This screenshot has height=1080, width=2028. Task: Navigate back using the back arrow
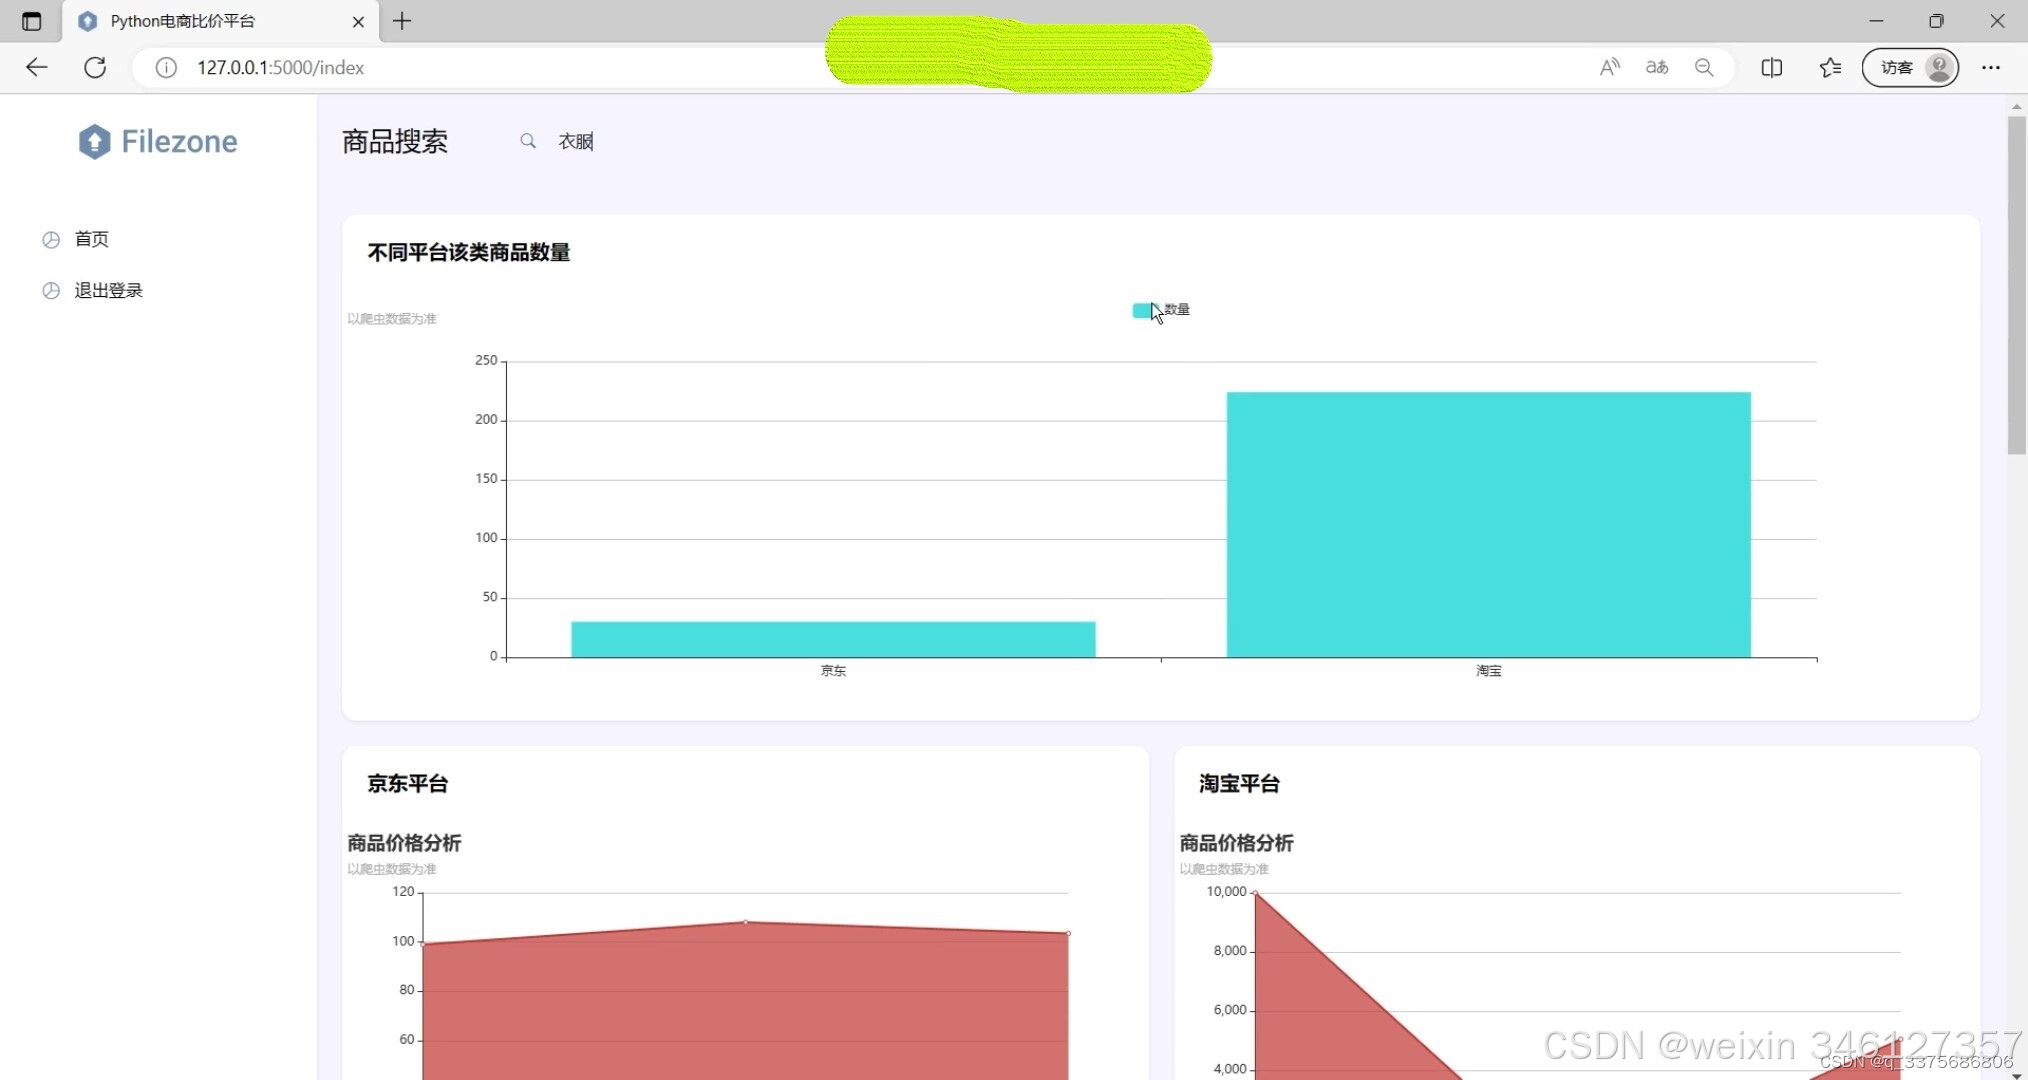tap(36, 67)
